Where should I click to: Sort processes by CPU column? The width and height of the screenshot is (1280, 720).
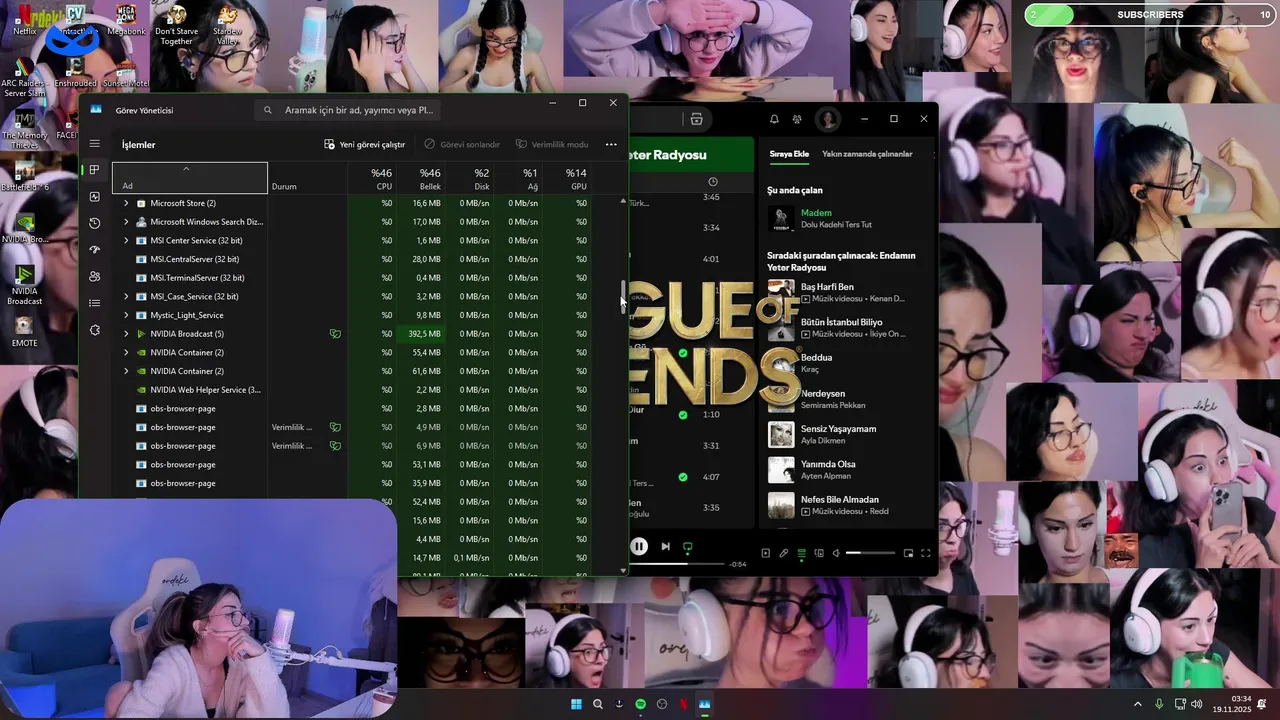371,178
